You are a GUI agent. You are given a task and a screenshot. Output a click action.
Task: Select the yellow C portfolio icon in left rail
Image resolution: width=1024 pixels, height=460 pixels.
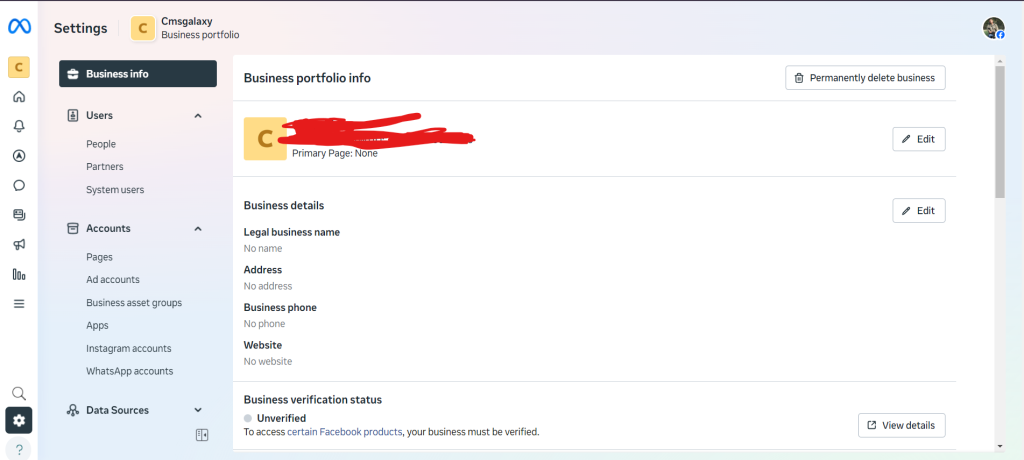click(x=19, y=67)
